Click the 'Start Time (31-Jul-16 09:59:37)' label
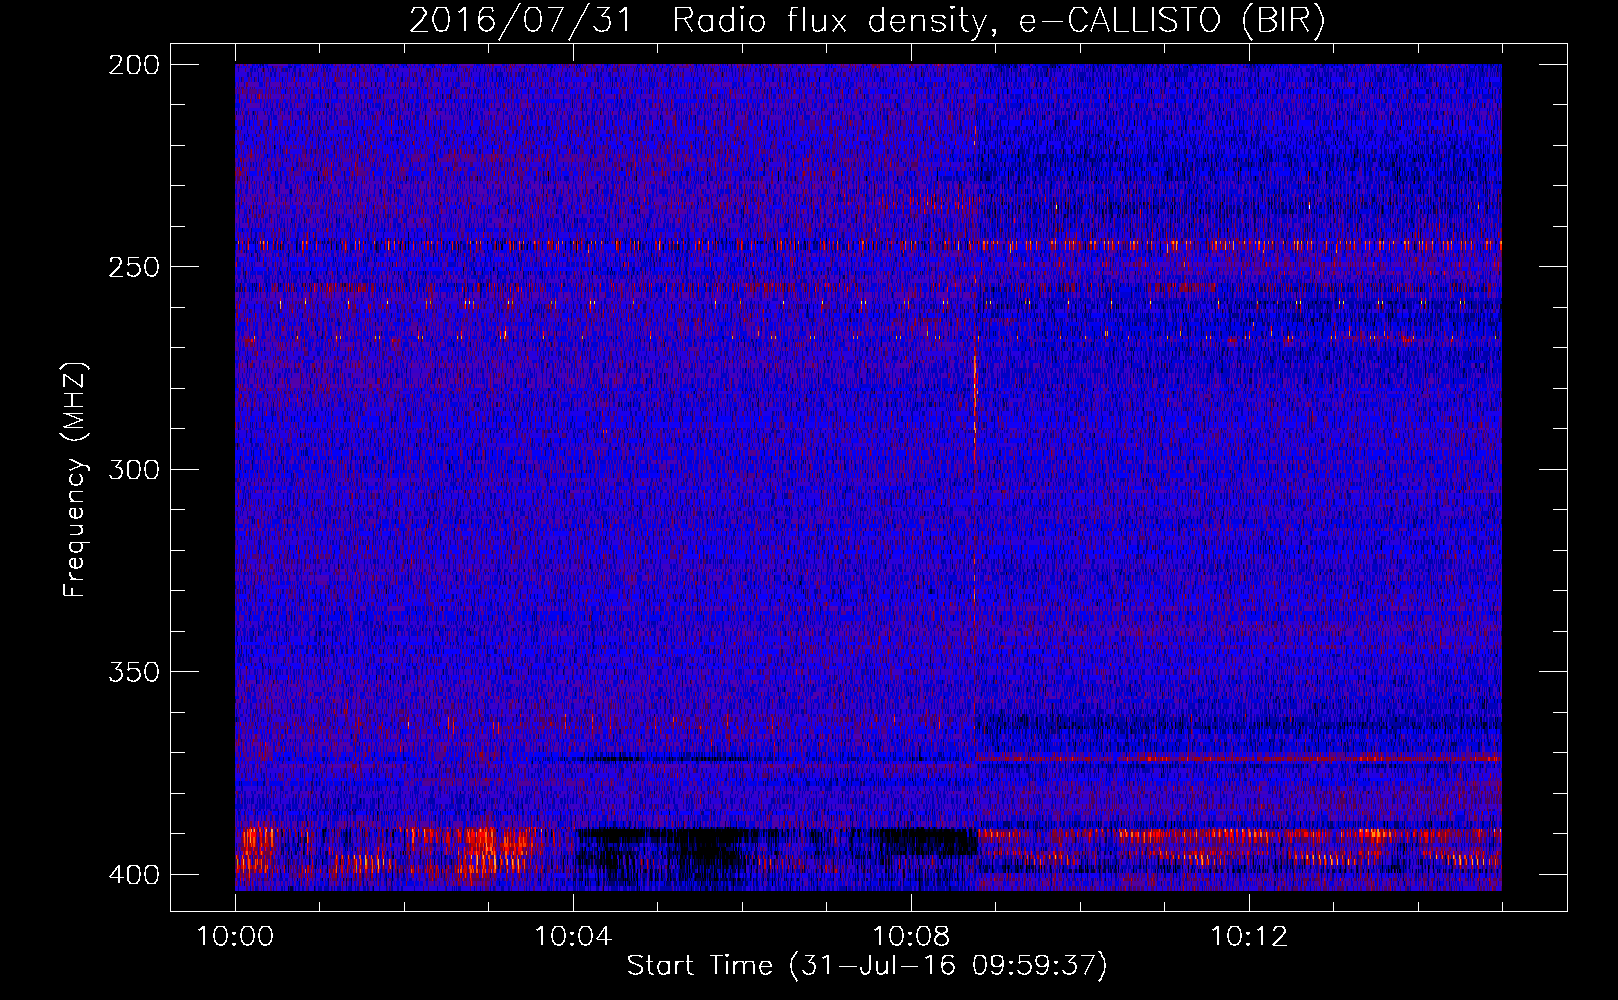Viewport: 1618px width, 1000px height. point(867,966)
